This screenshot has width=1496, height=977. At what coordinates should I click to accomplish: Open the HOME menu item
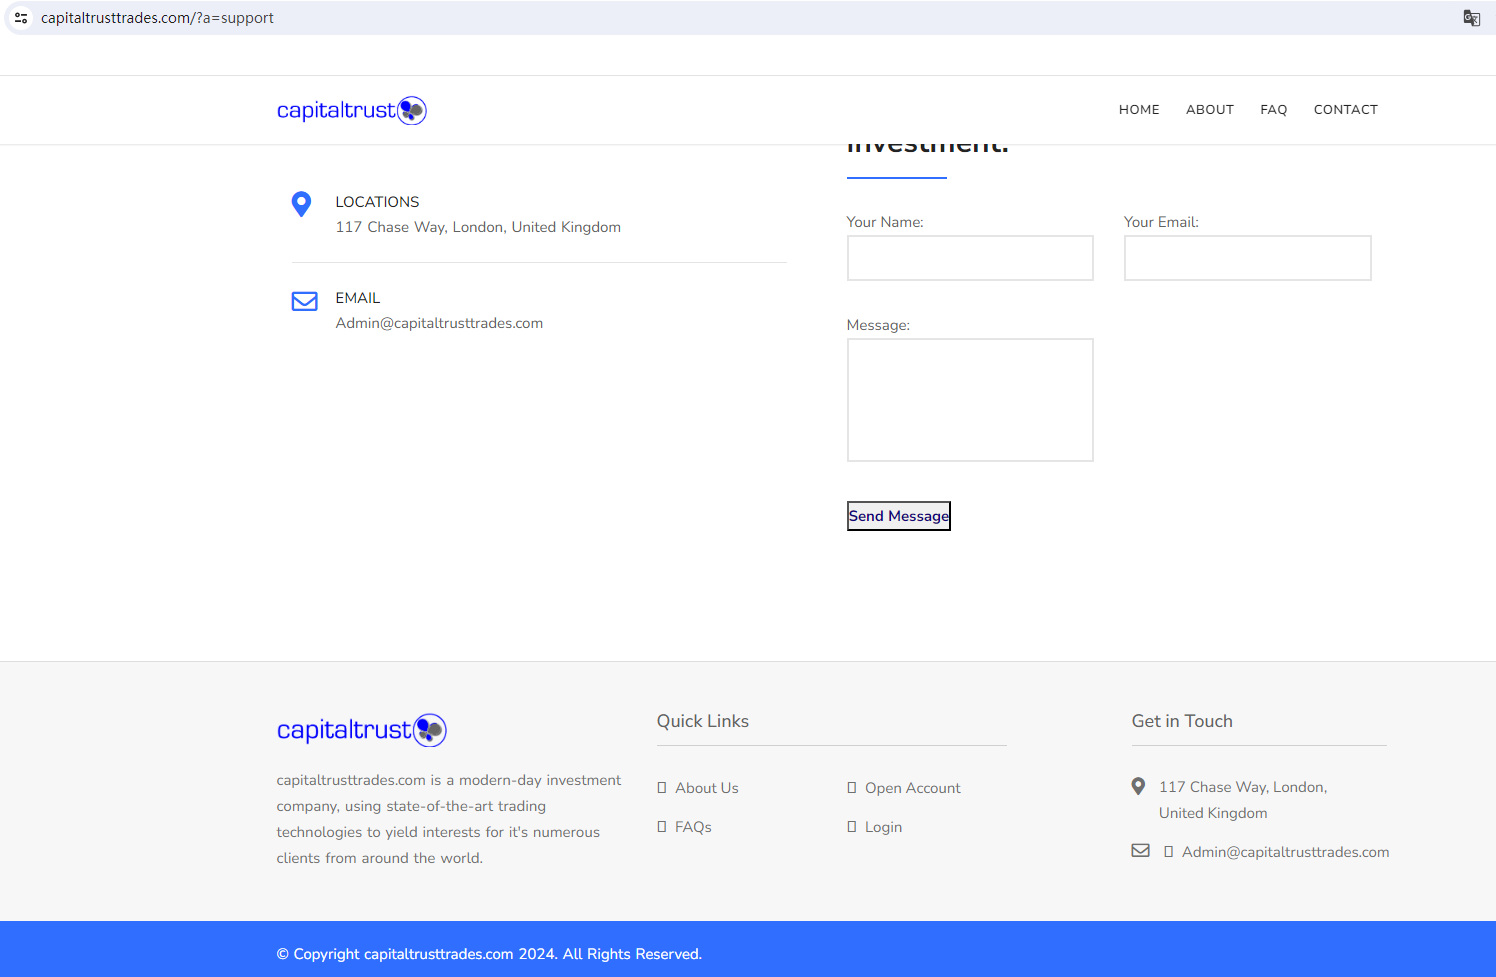[1138, 110]
